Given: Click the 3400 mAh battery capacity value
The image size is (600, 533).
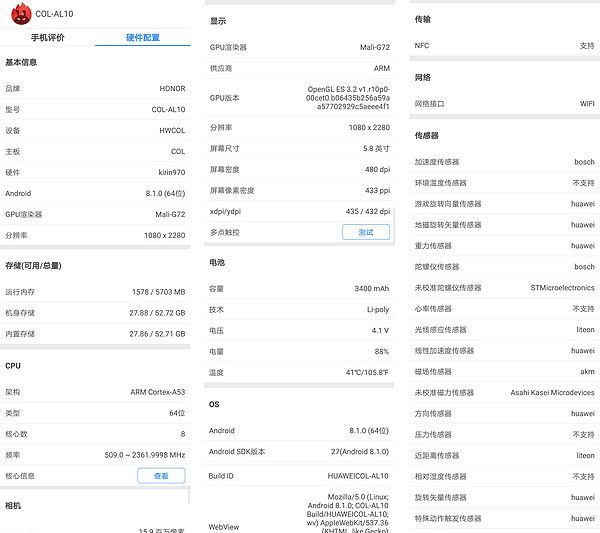Looking at the screenshot, I should [x=372, y=289].
